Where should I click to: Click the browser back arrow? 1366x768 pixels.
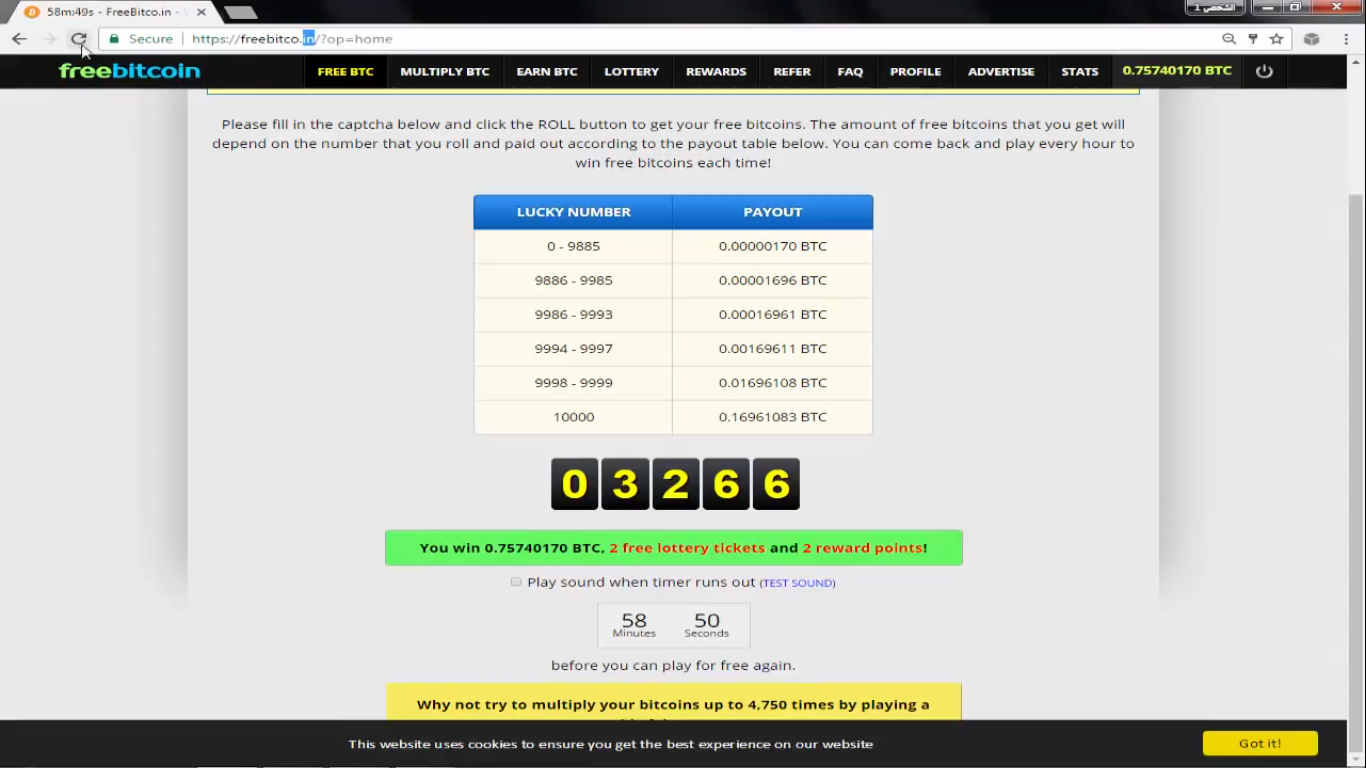click(x=19, y=39)
